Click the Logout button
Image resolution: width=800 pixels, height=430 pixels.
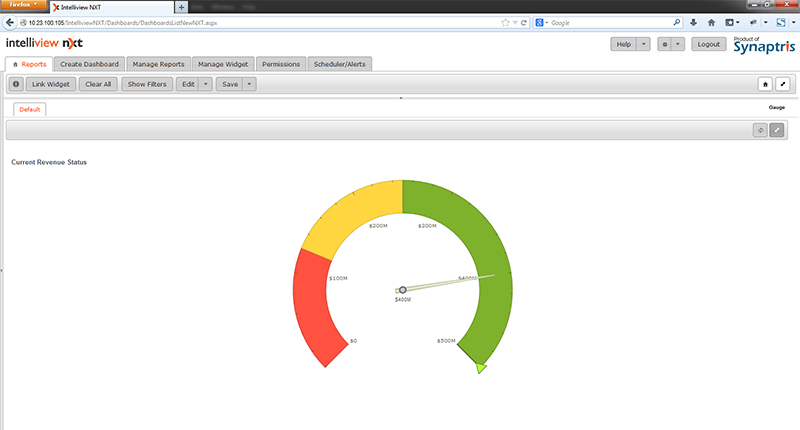click(709, 45)
